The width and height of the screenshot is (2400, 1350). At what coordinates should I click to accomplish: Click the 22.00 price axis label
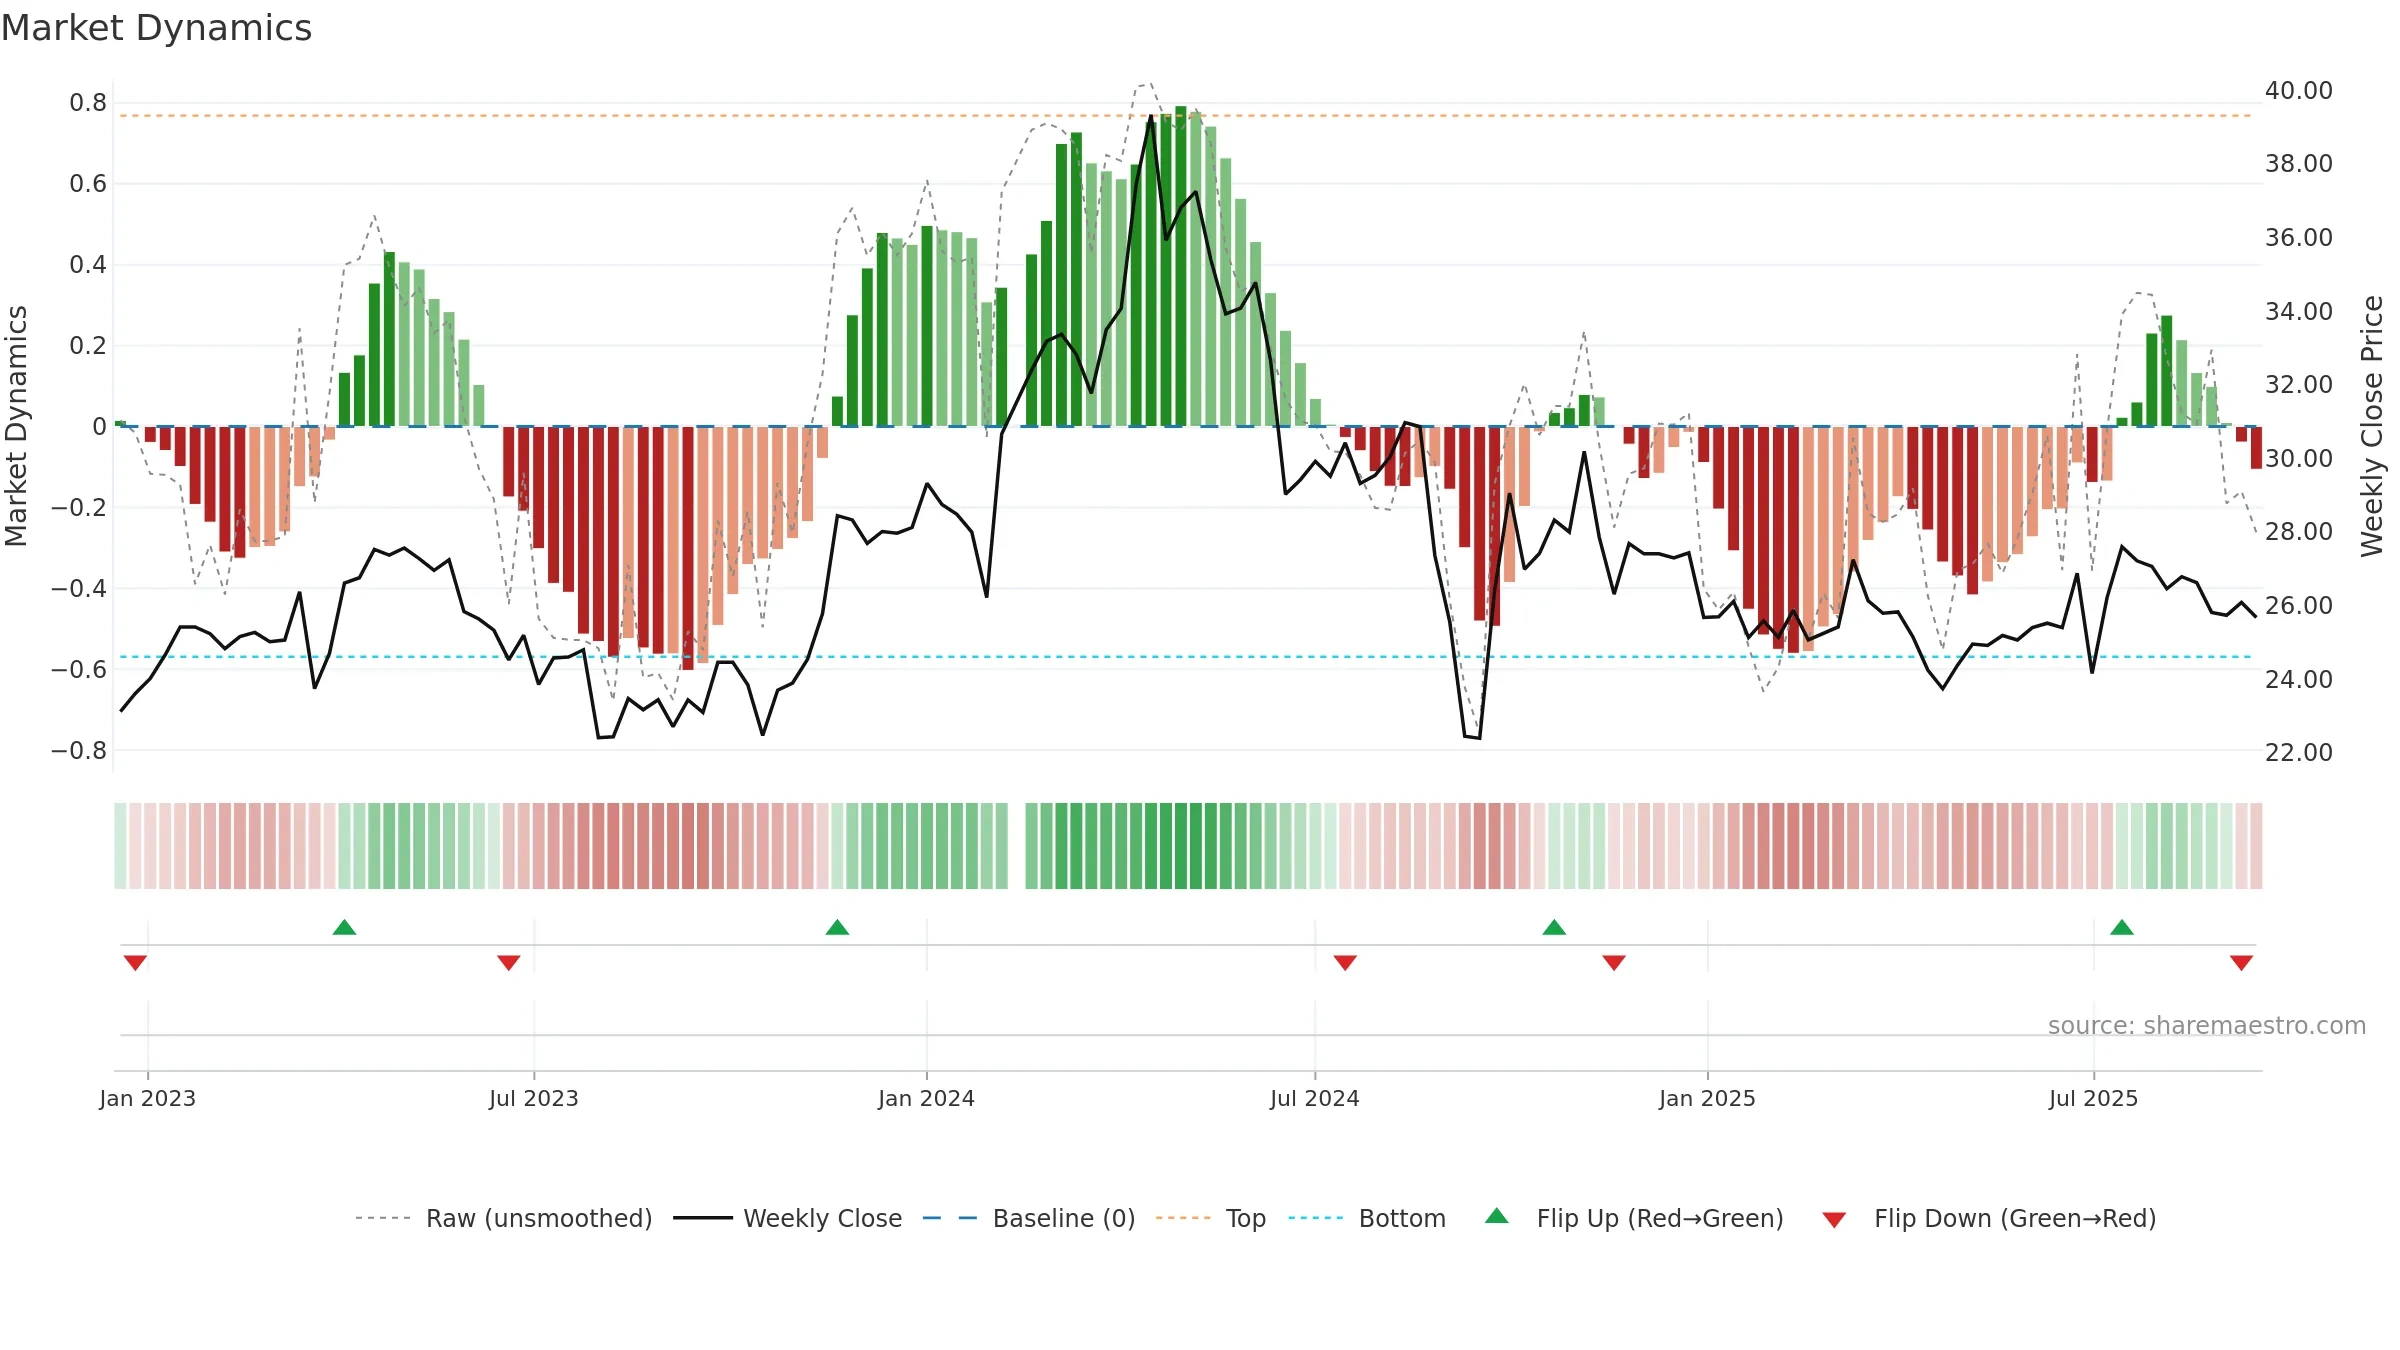pos(2299,753)
